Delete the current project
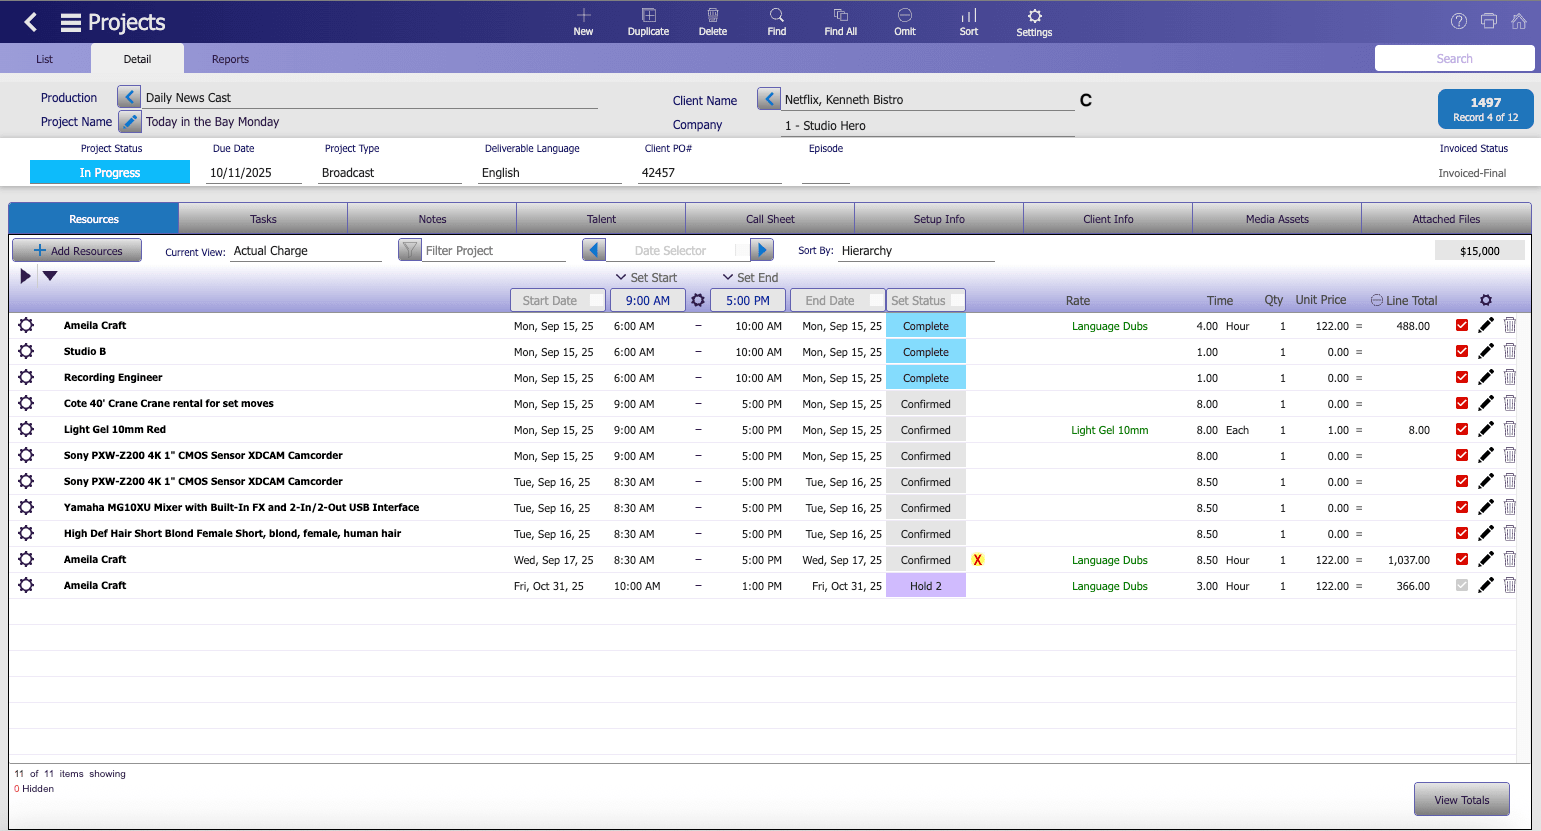The height and width of the screenshot is (831, 1541). click(713, 22)
